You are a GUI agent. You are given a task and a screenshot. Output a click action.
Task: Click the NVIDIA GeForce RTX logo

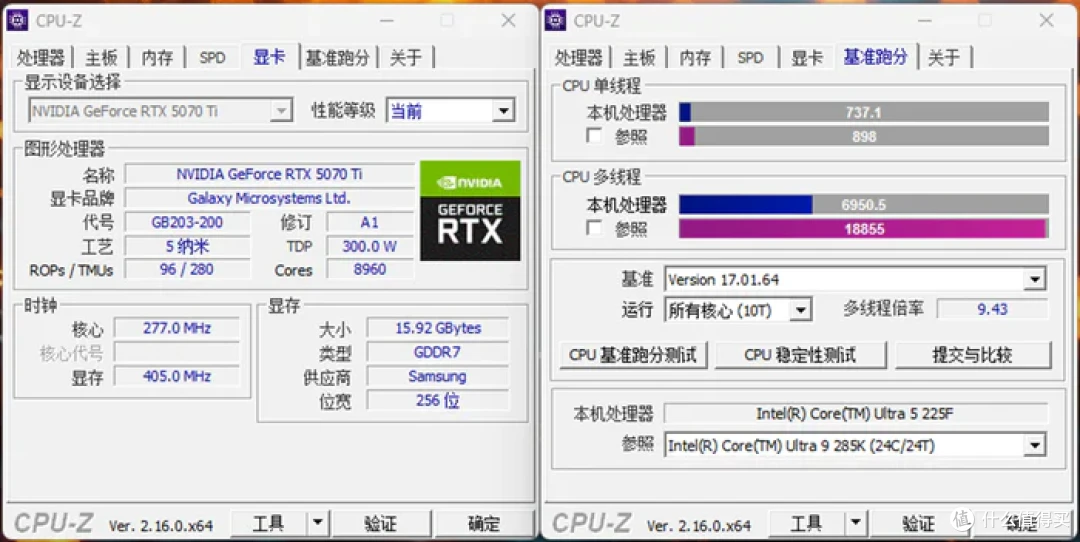tap(470, 211)
